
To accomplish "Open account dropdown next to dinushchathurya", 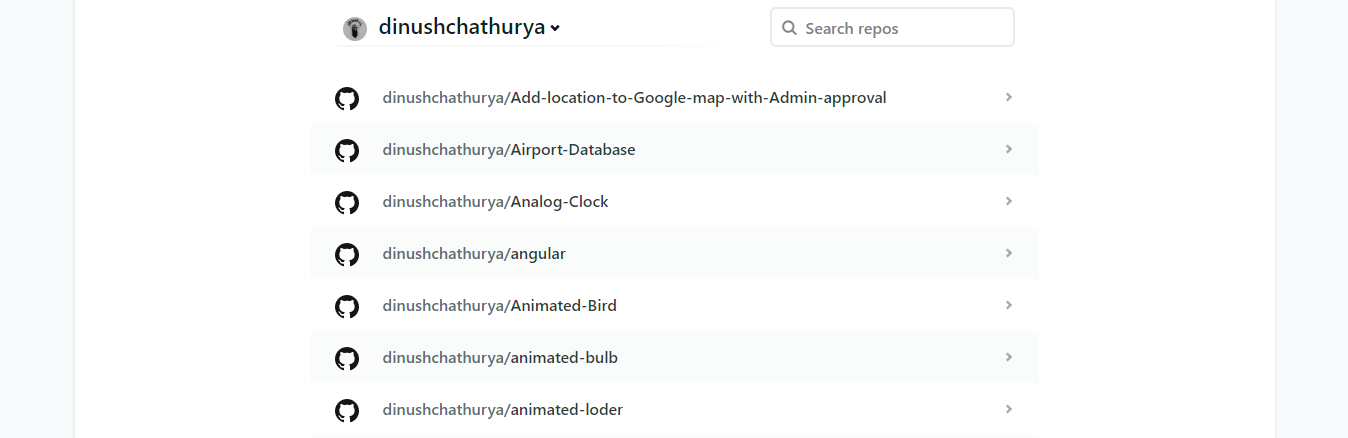I will click(x=555, y=29).
